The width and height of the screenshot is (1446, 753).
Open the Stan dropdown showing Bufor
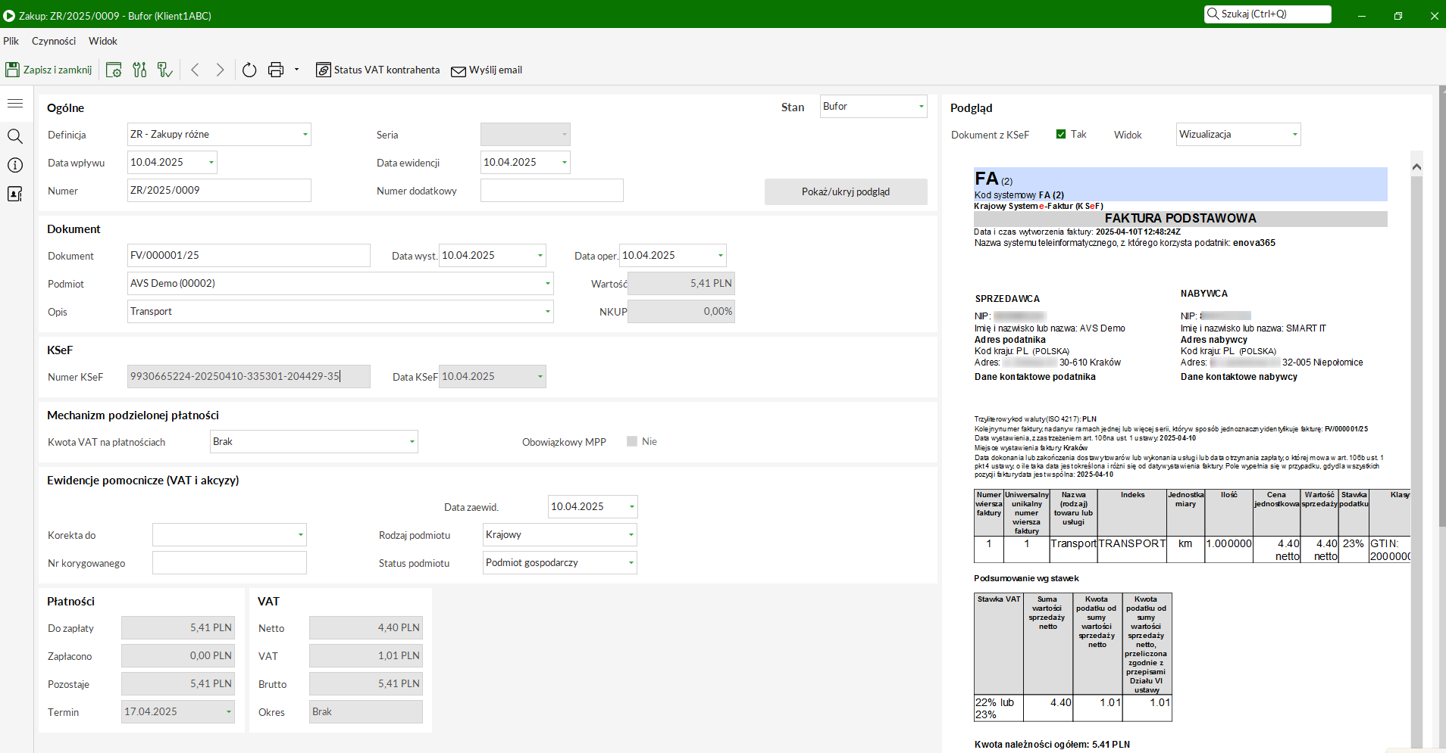(x=921, y=107)
